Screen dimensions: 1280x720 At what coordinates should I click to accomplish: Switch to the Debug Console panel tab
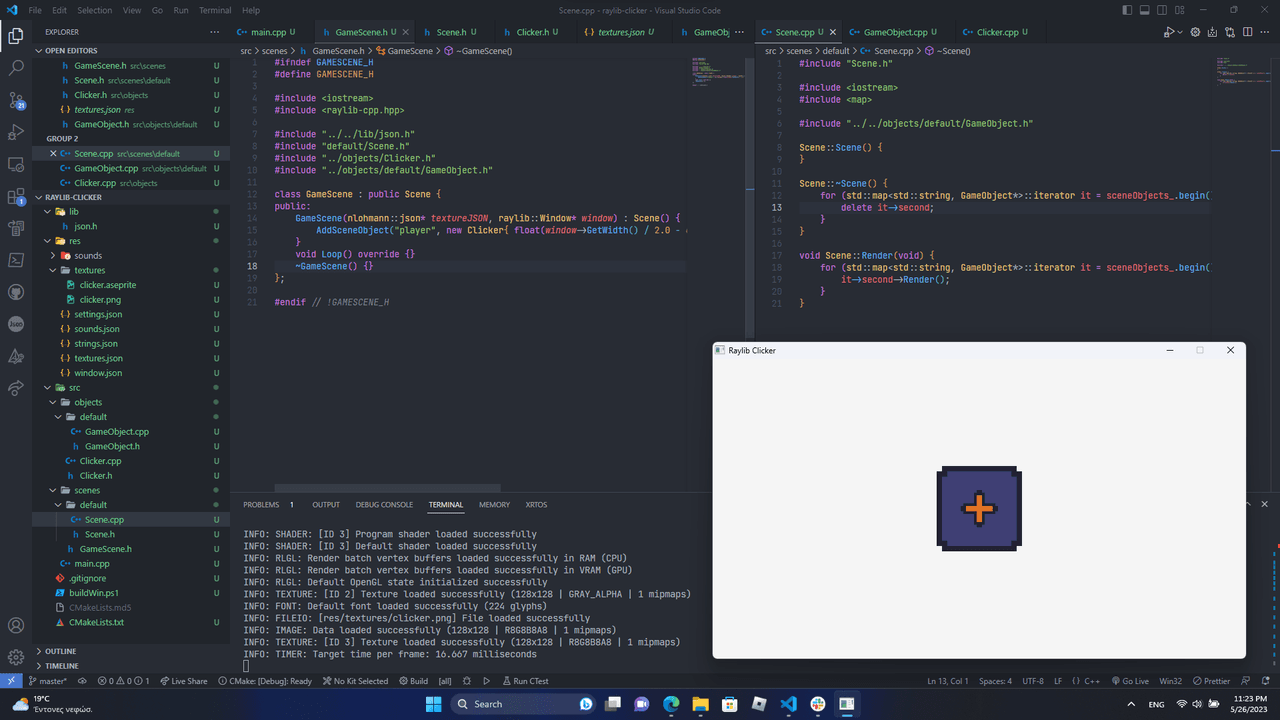[x=384, y=505]
